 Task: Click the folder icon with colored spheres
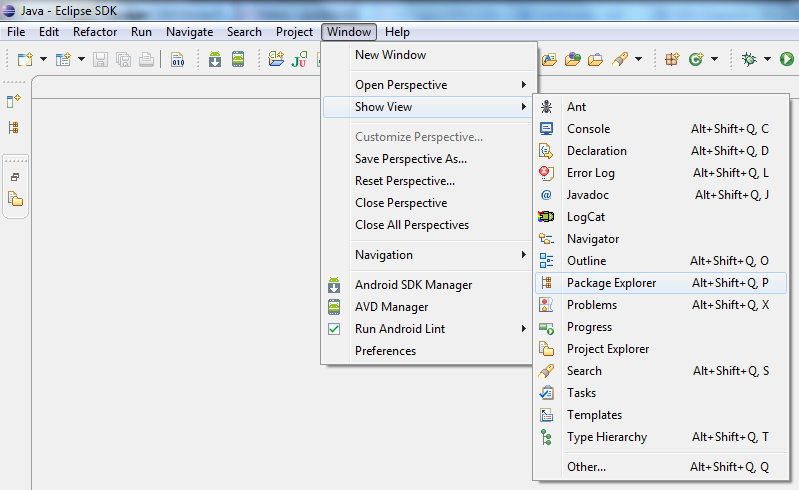click(x=573, y=60)
